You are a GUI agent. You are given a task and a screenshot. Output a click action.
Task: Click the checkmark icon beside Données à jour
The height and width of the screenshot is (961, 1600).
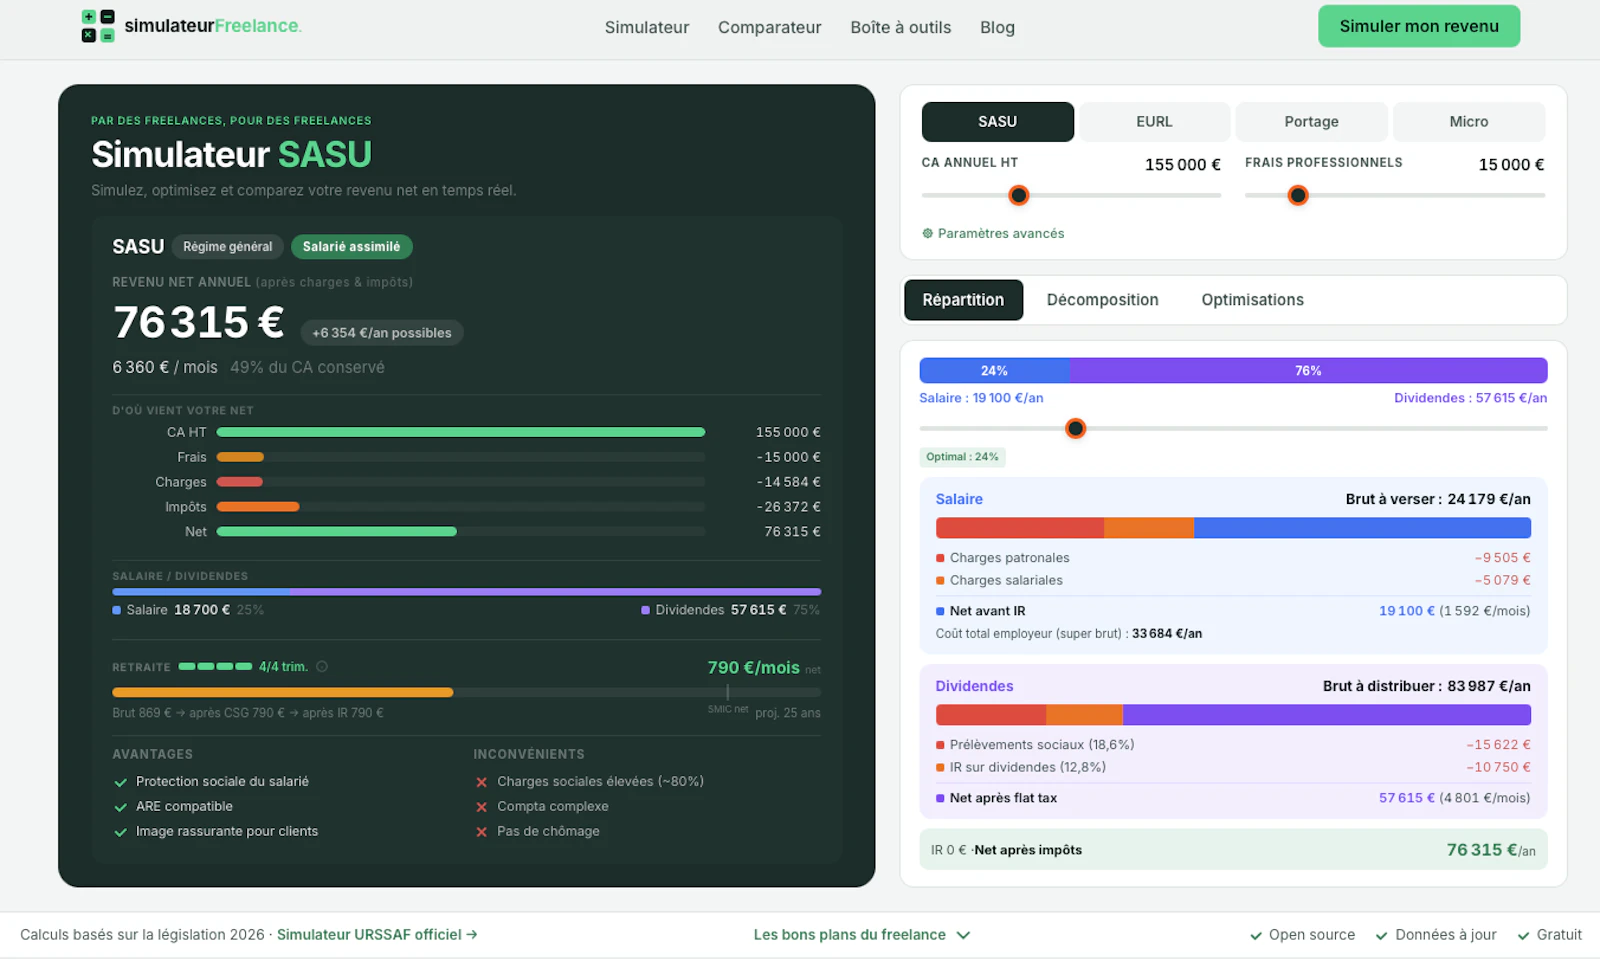[1382, 936]
